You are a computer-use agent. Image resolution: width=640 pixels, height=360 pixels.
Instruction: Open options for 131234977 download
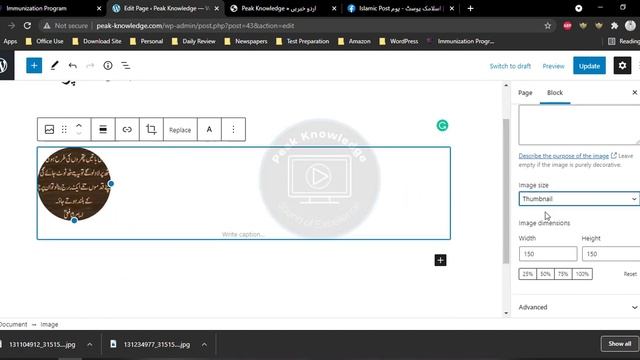[x=204, y=344]
